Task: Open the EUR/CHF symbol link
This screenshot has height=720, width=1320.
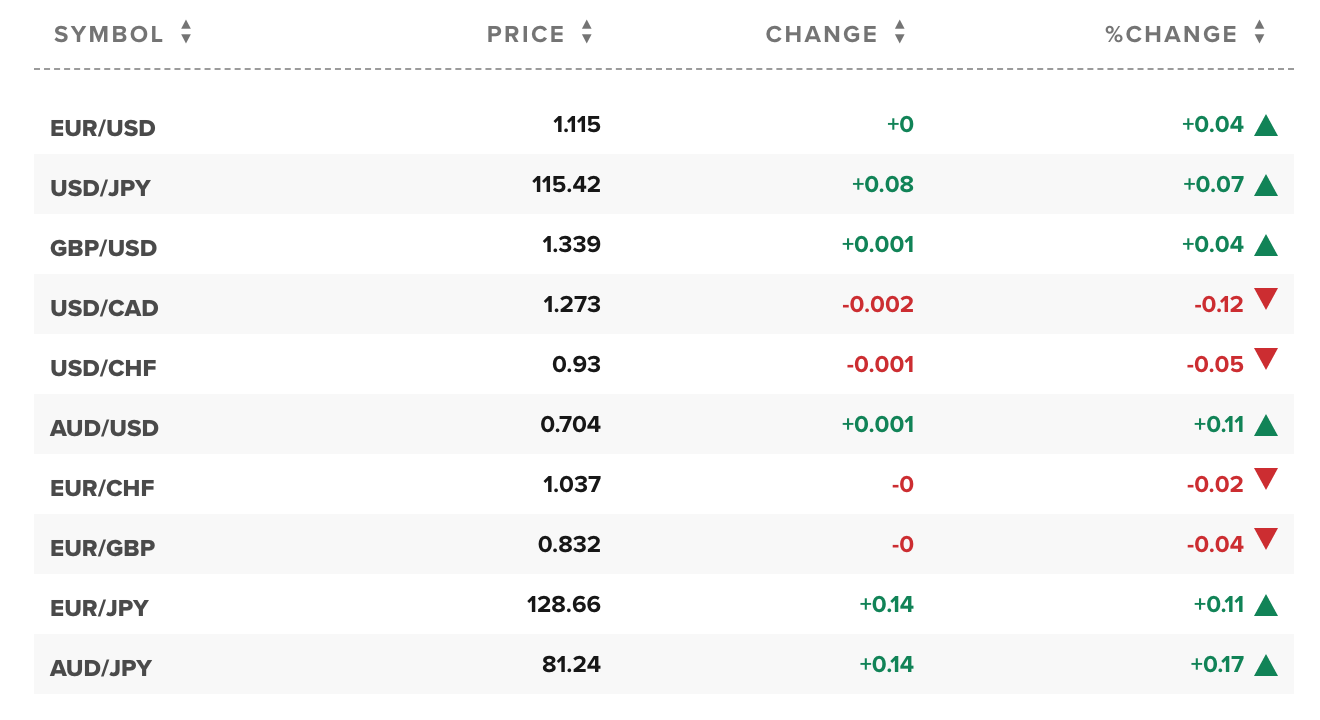Action: point(102,488)
